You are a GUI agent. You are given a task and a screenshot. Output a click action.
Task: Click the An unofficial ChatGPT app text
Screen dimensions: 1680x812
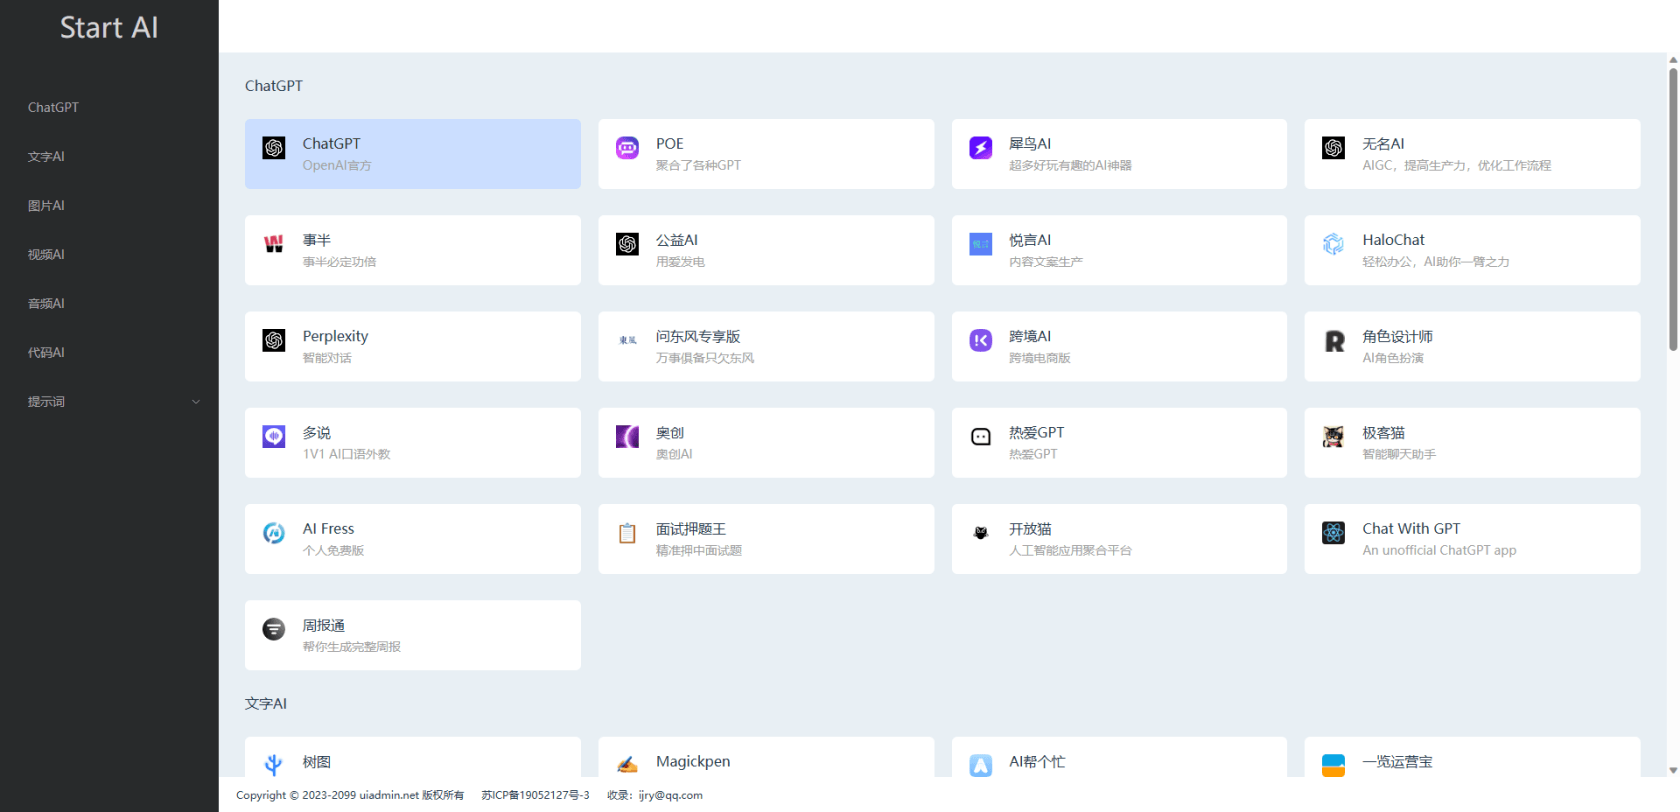click(x=1439, y=550)
